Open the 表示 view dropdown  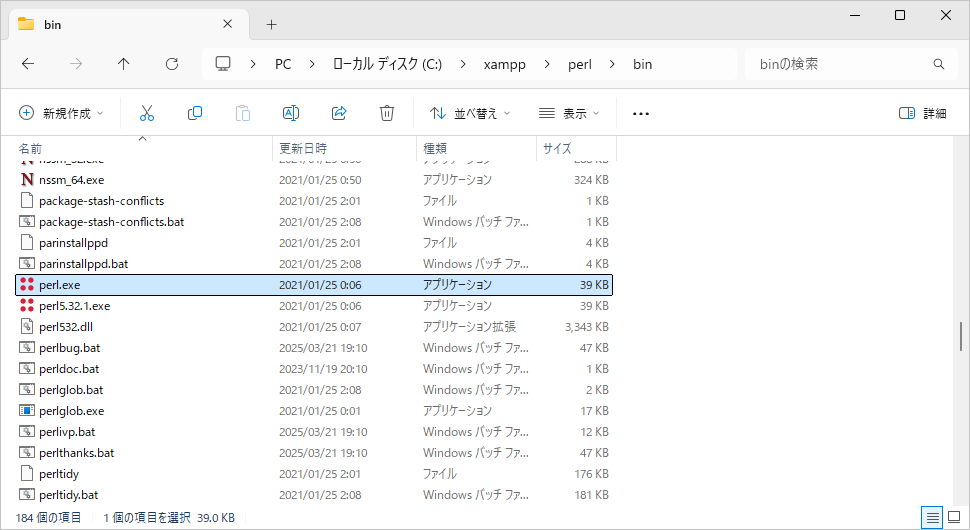tap(569, 113)
